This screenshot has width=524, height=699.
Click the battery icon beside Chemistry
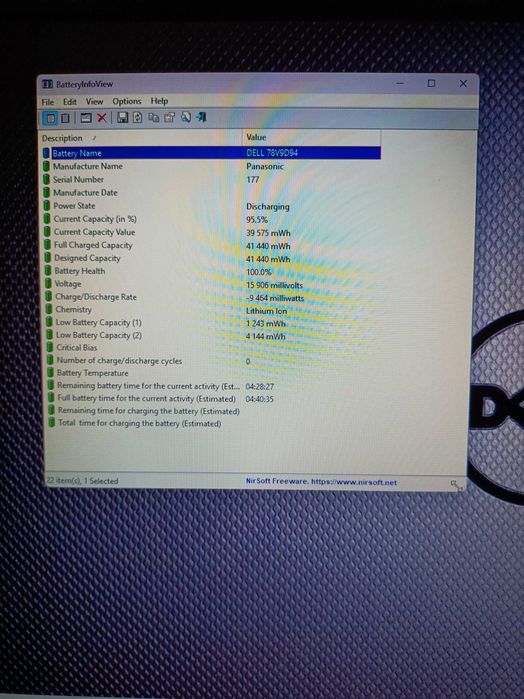point(49,309)
